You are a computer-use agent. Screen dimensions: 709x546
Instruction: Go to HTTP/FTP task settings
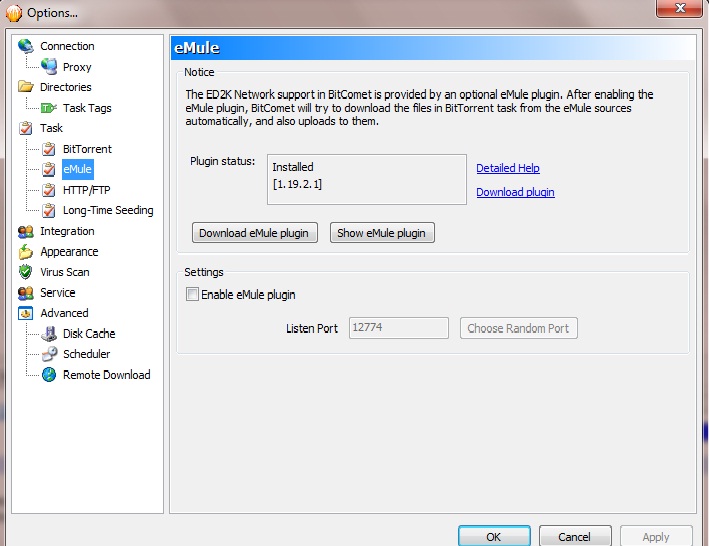[x=86, y=190]
